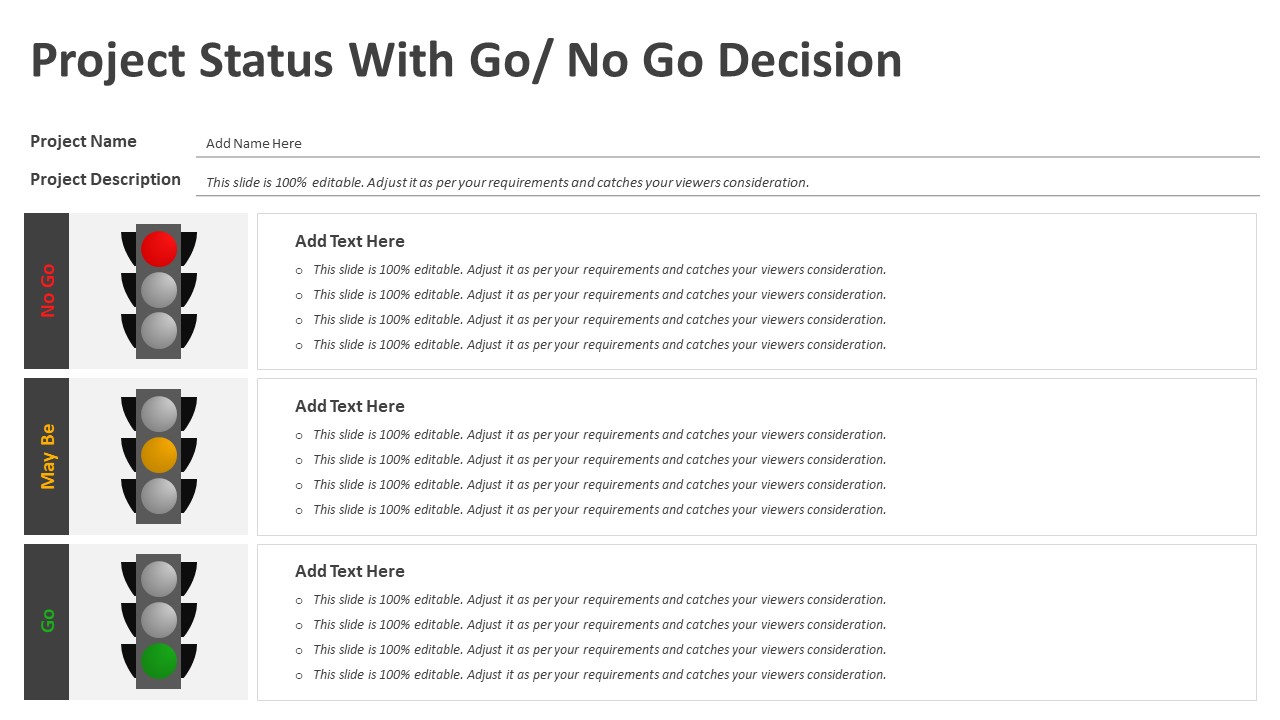Select the top gray light in May Be signal
1280x720 pixels.
click(x=159, y=414)
